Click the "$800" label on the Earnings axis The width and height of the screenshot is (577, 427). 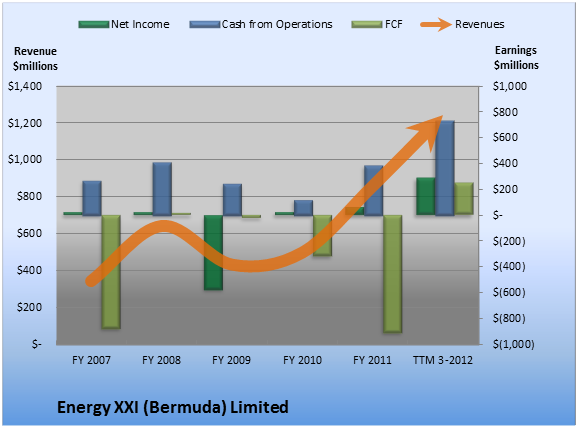point(505,112)
